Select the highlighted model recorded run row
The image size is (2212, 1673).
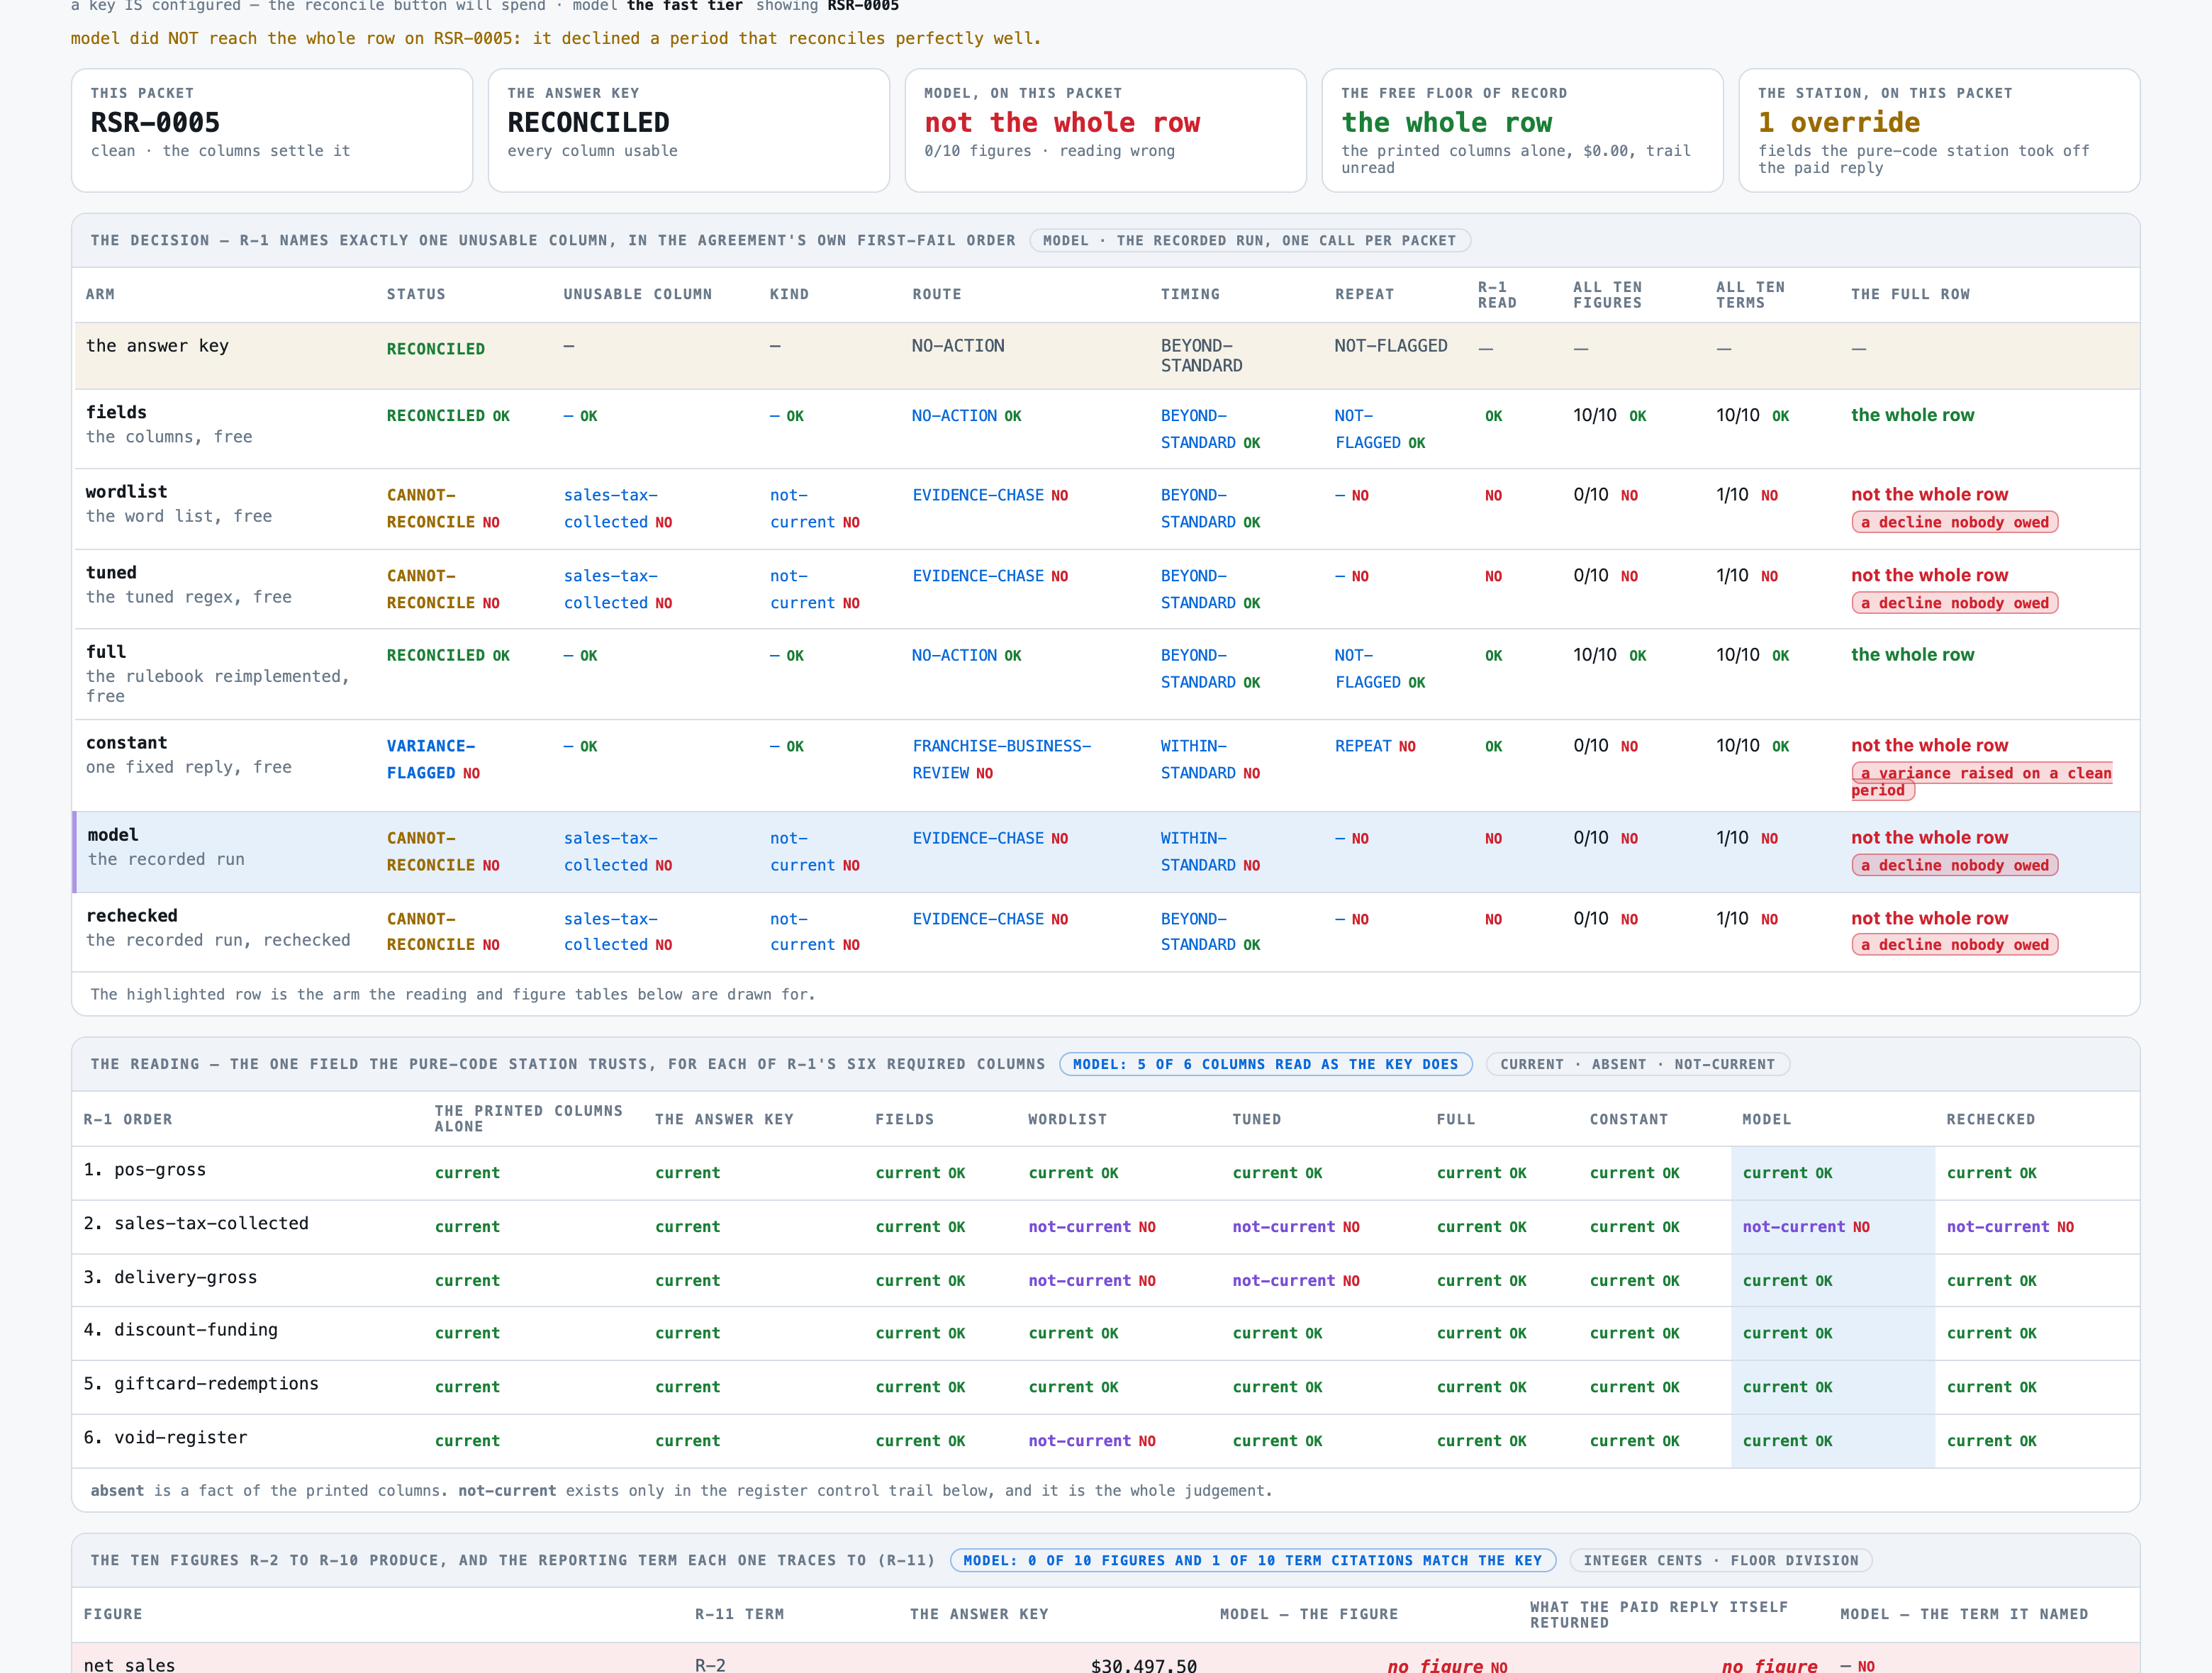pyautogui.click(x=1106, y=851)
